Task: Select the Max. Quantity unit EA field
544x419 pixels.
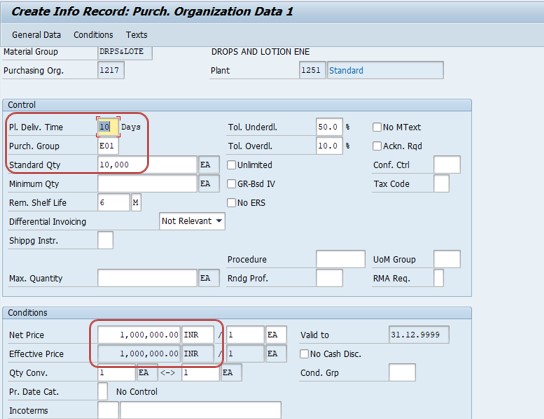Action: click(209, 278)
